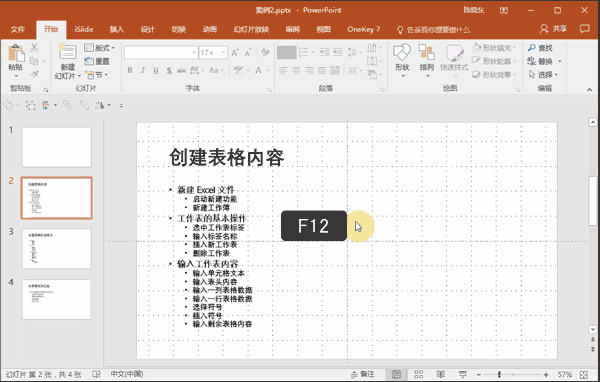600x382 pixels.
Task: Click the zoom slider handle
Action: coord(499,374)
